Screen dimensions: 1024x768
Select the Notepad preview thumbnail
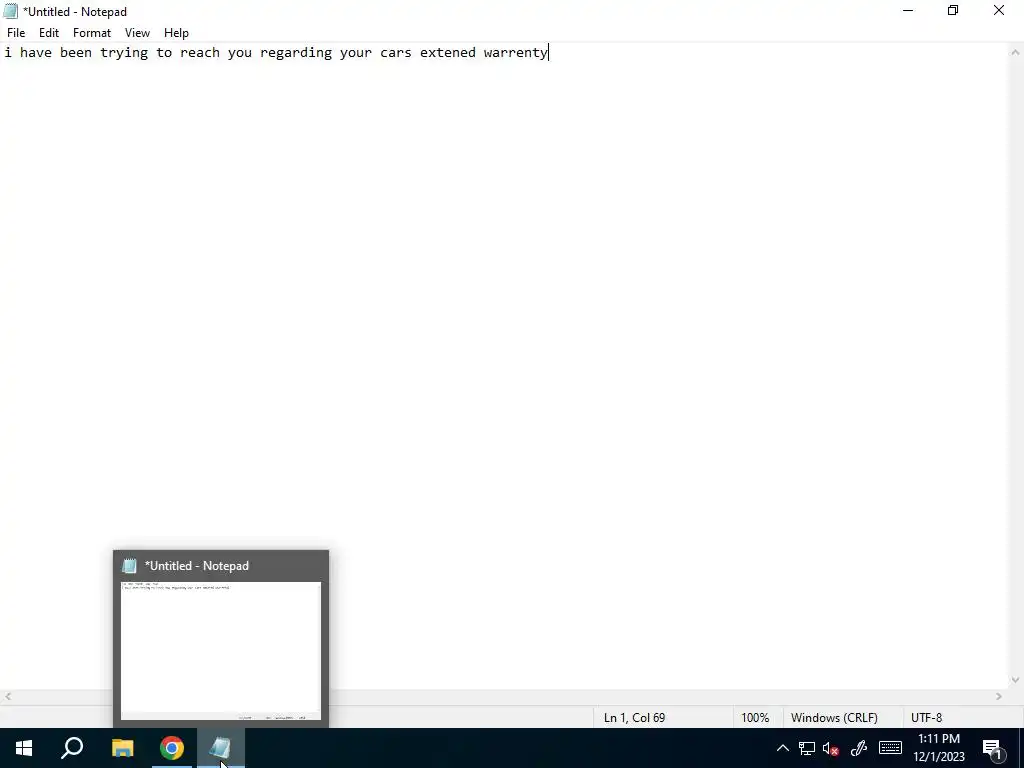click(221, 651)
